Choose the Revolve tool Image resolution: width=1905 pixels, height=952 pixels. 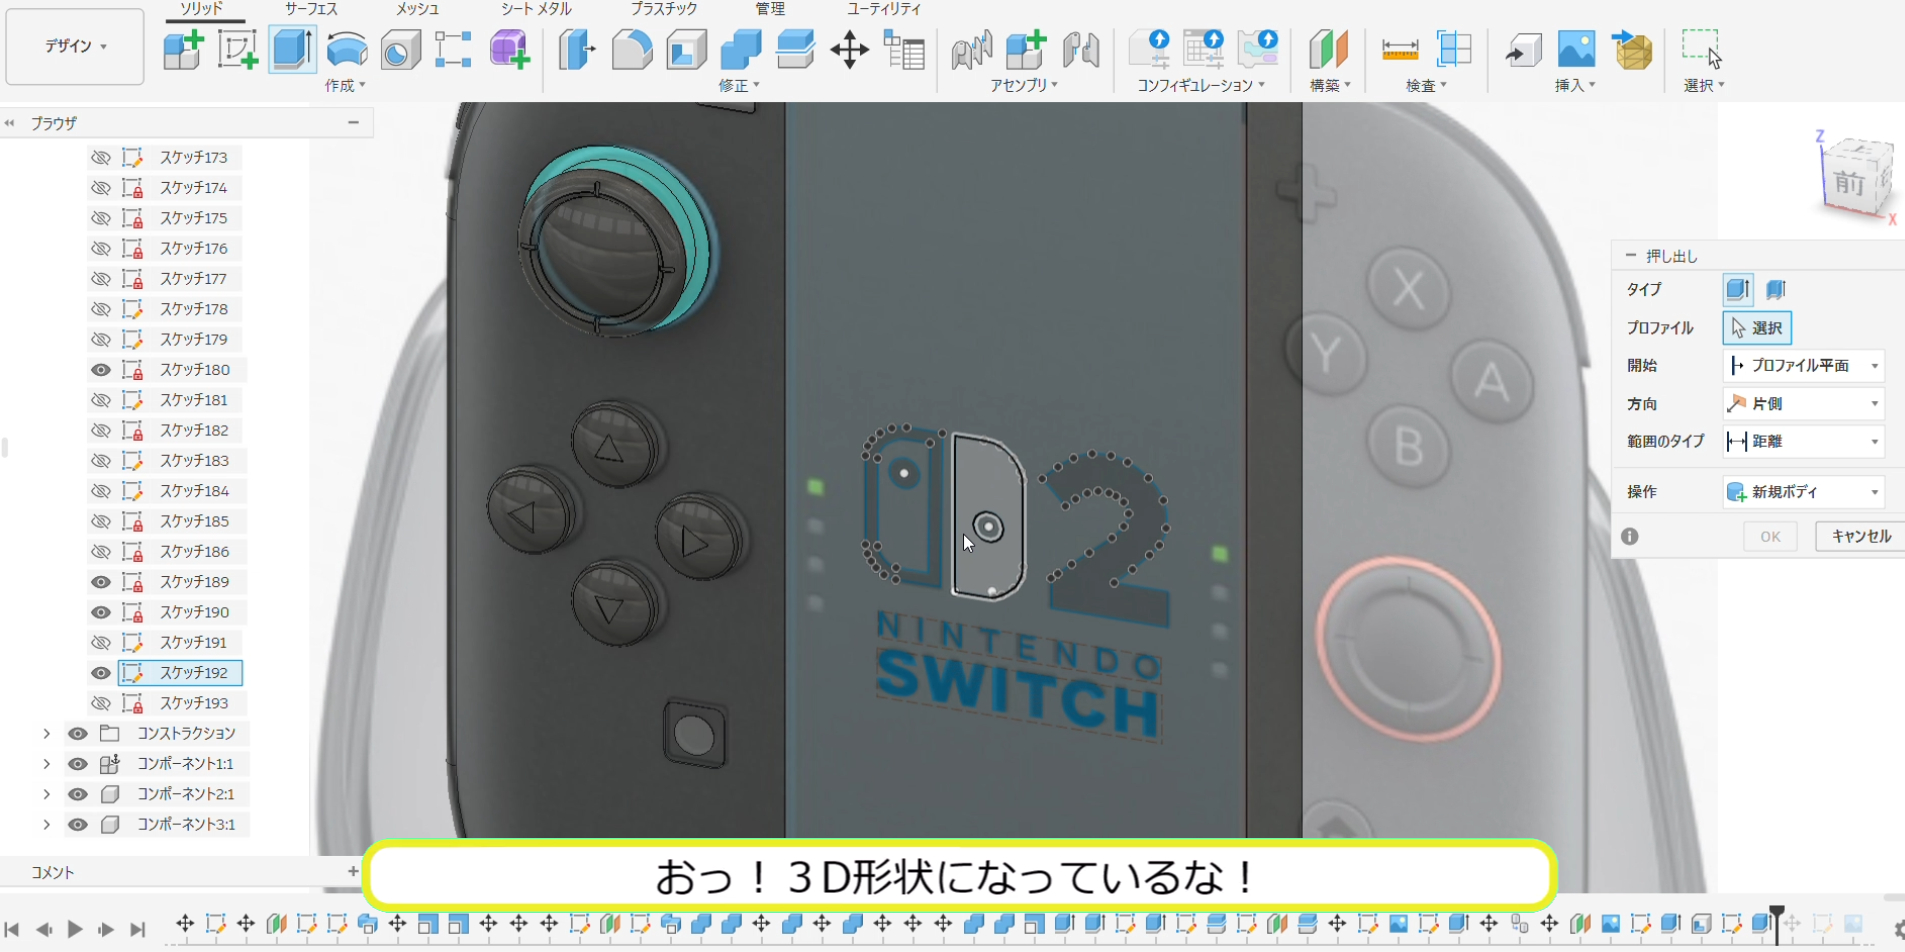click(x=347, y=49)
